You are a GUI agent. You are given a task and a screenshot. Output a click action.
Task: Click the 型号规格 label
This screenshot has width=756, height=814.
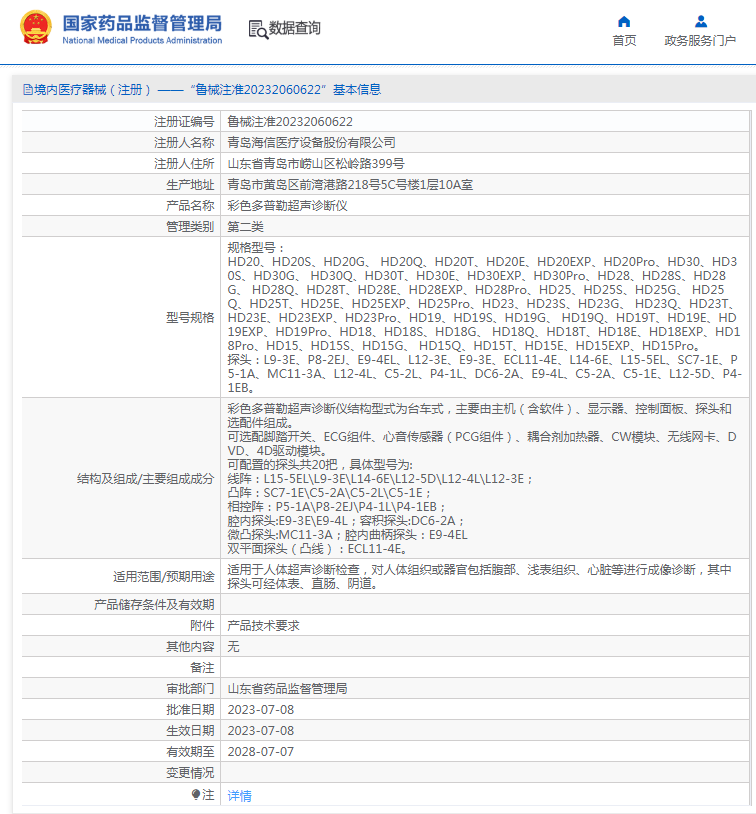(x=190, y=318)
